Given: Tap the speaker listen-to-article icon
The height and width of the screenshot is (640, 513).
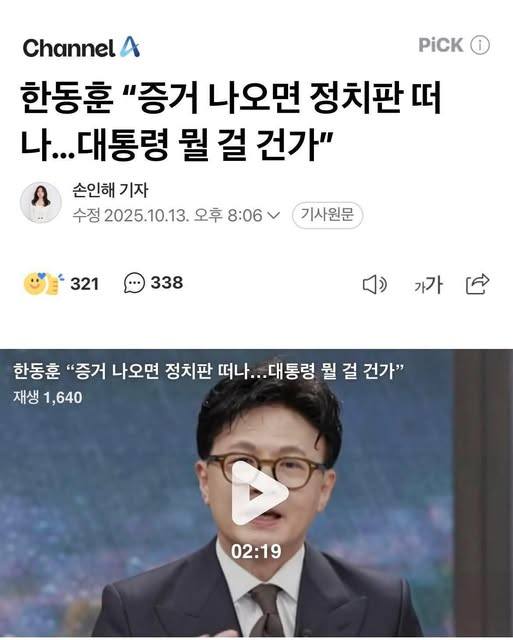Looking at the screenshot, I should tap(375, 284).
